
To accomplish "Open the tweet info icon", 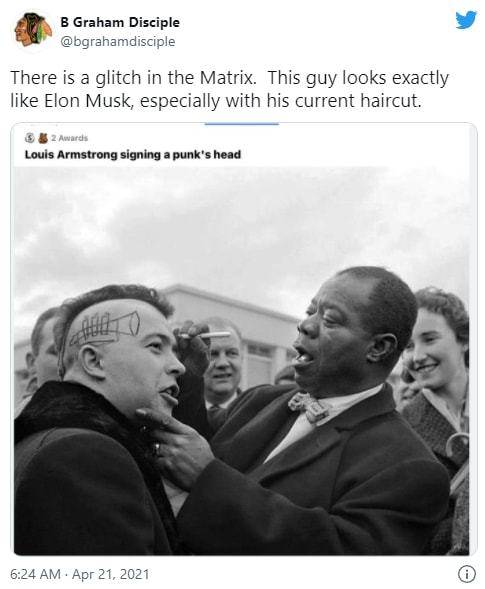I will pos(467,574).
